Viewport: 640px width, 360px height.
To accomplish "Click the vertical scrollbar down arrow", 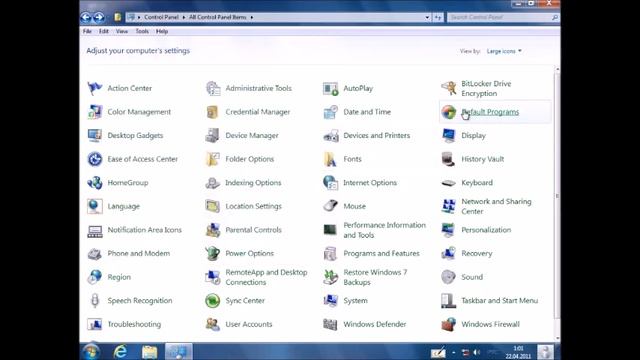I will 557,338.
